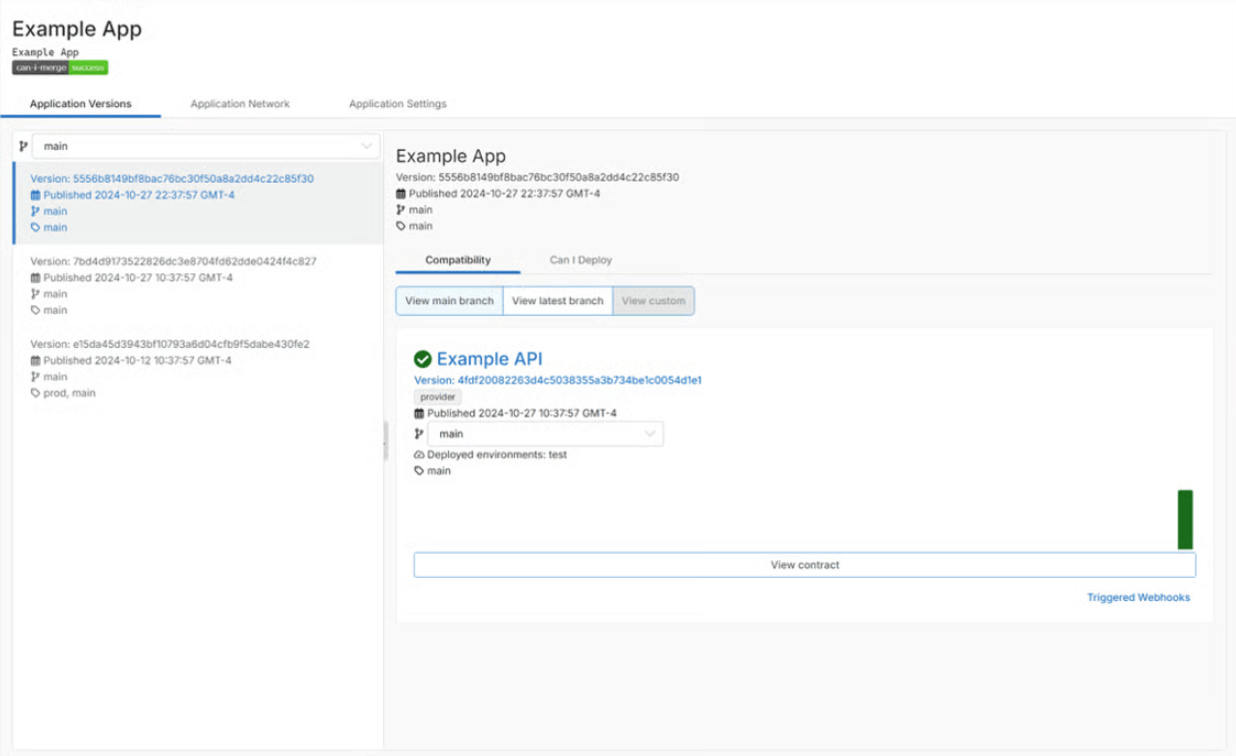Click the branch icon beside the sidebar branch selector
Image resolution: width=1236 pixels, height=756 pixels.
pyautogui.click(x=23, y=146)
